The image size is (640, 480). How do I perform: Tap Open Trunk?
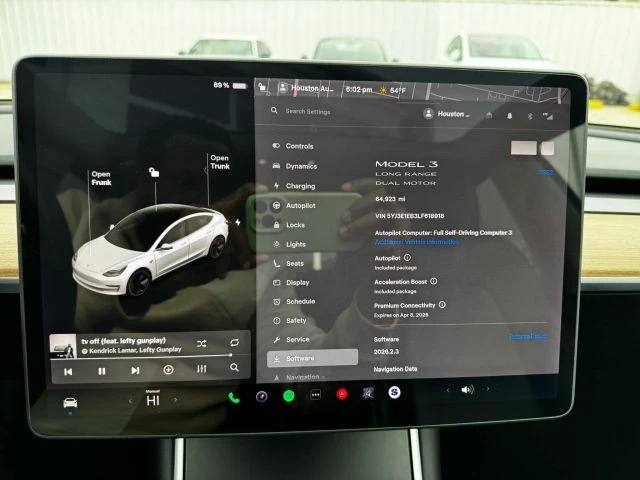click(220, 162)
